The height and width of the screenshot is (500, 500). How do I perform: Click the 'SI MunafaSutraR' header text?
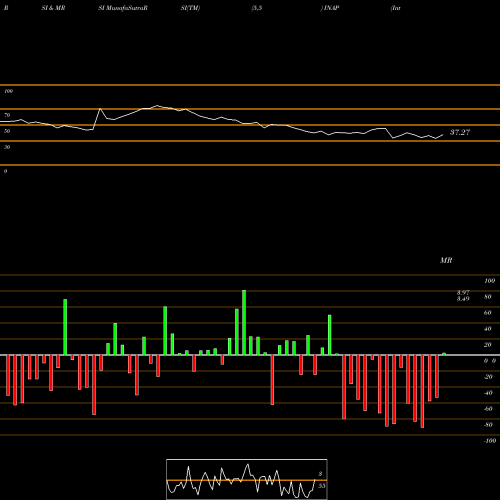123,8
